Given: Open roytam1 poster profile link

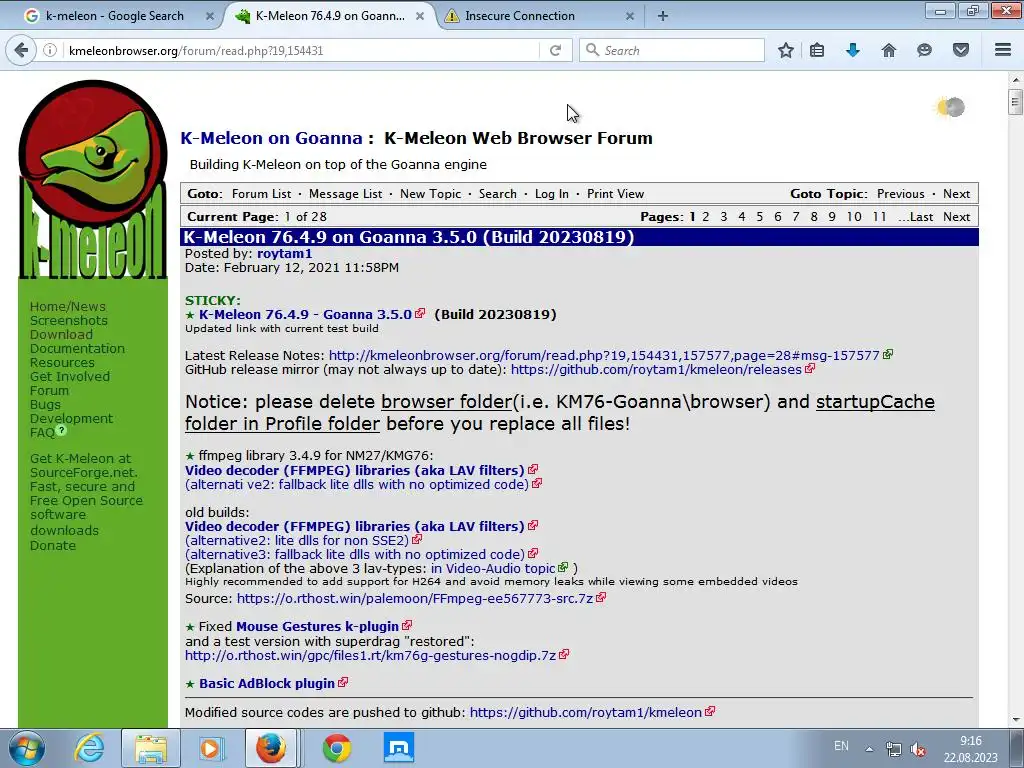Looking at the screenshot, I should click(x=284, y=253).
